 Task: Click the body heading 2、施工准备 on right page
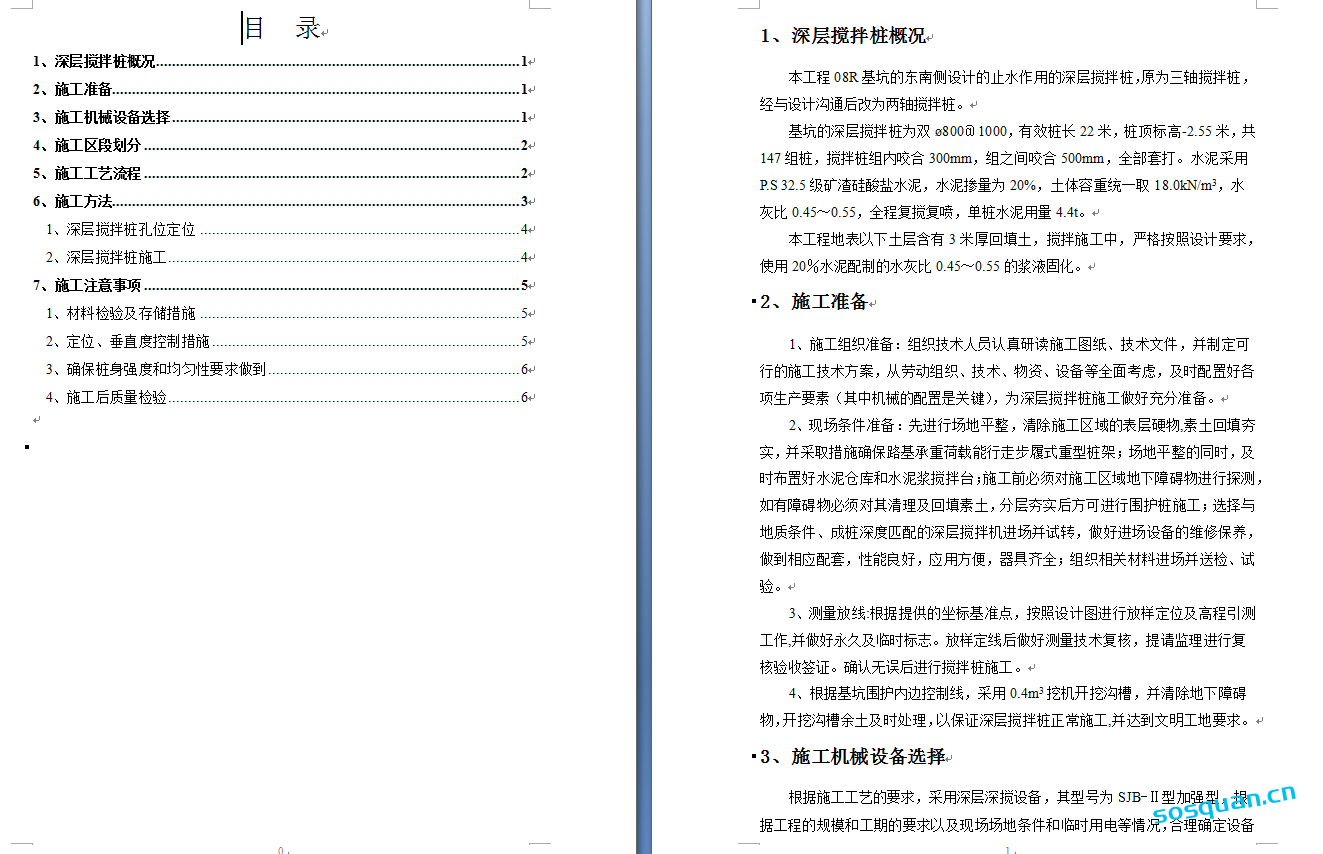tap(813, 302)
